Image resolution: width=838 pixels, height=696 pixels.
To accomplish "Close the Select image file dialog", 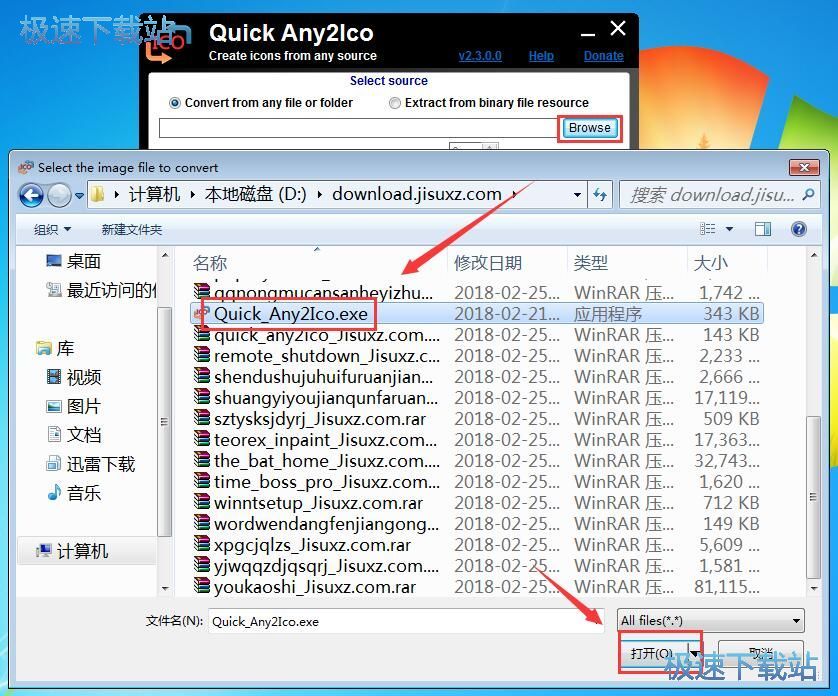I will pyautogui.click(x=804, y=167).
